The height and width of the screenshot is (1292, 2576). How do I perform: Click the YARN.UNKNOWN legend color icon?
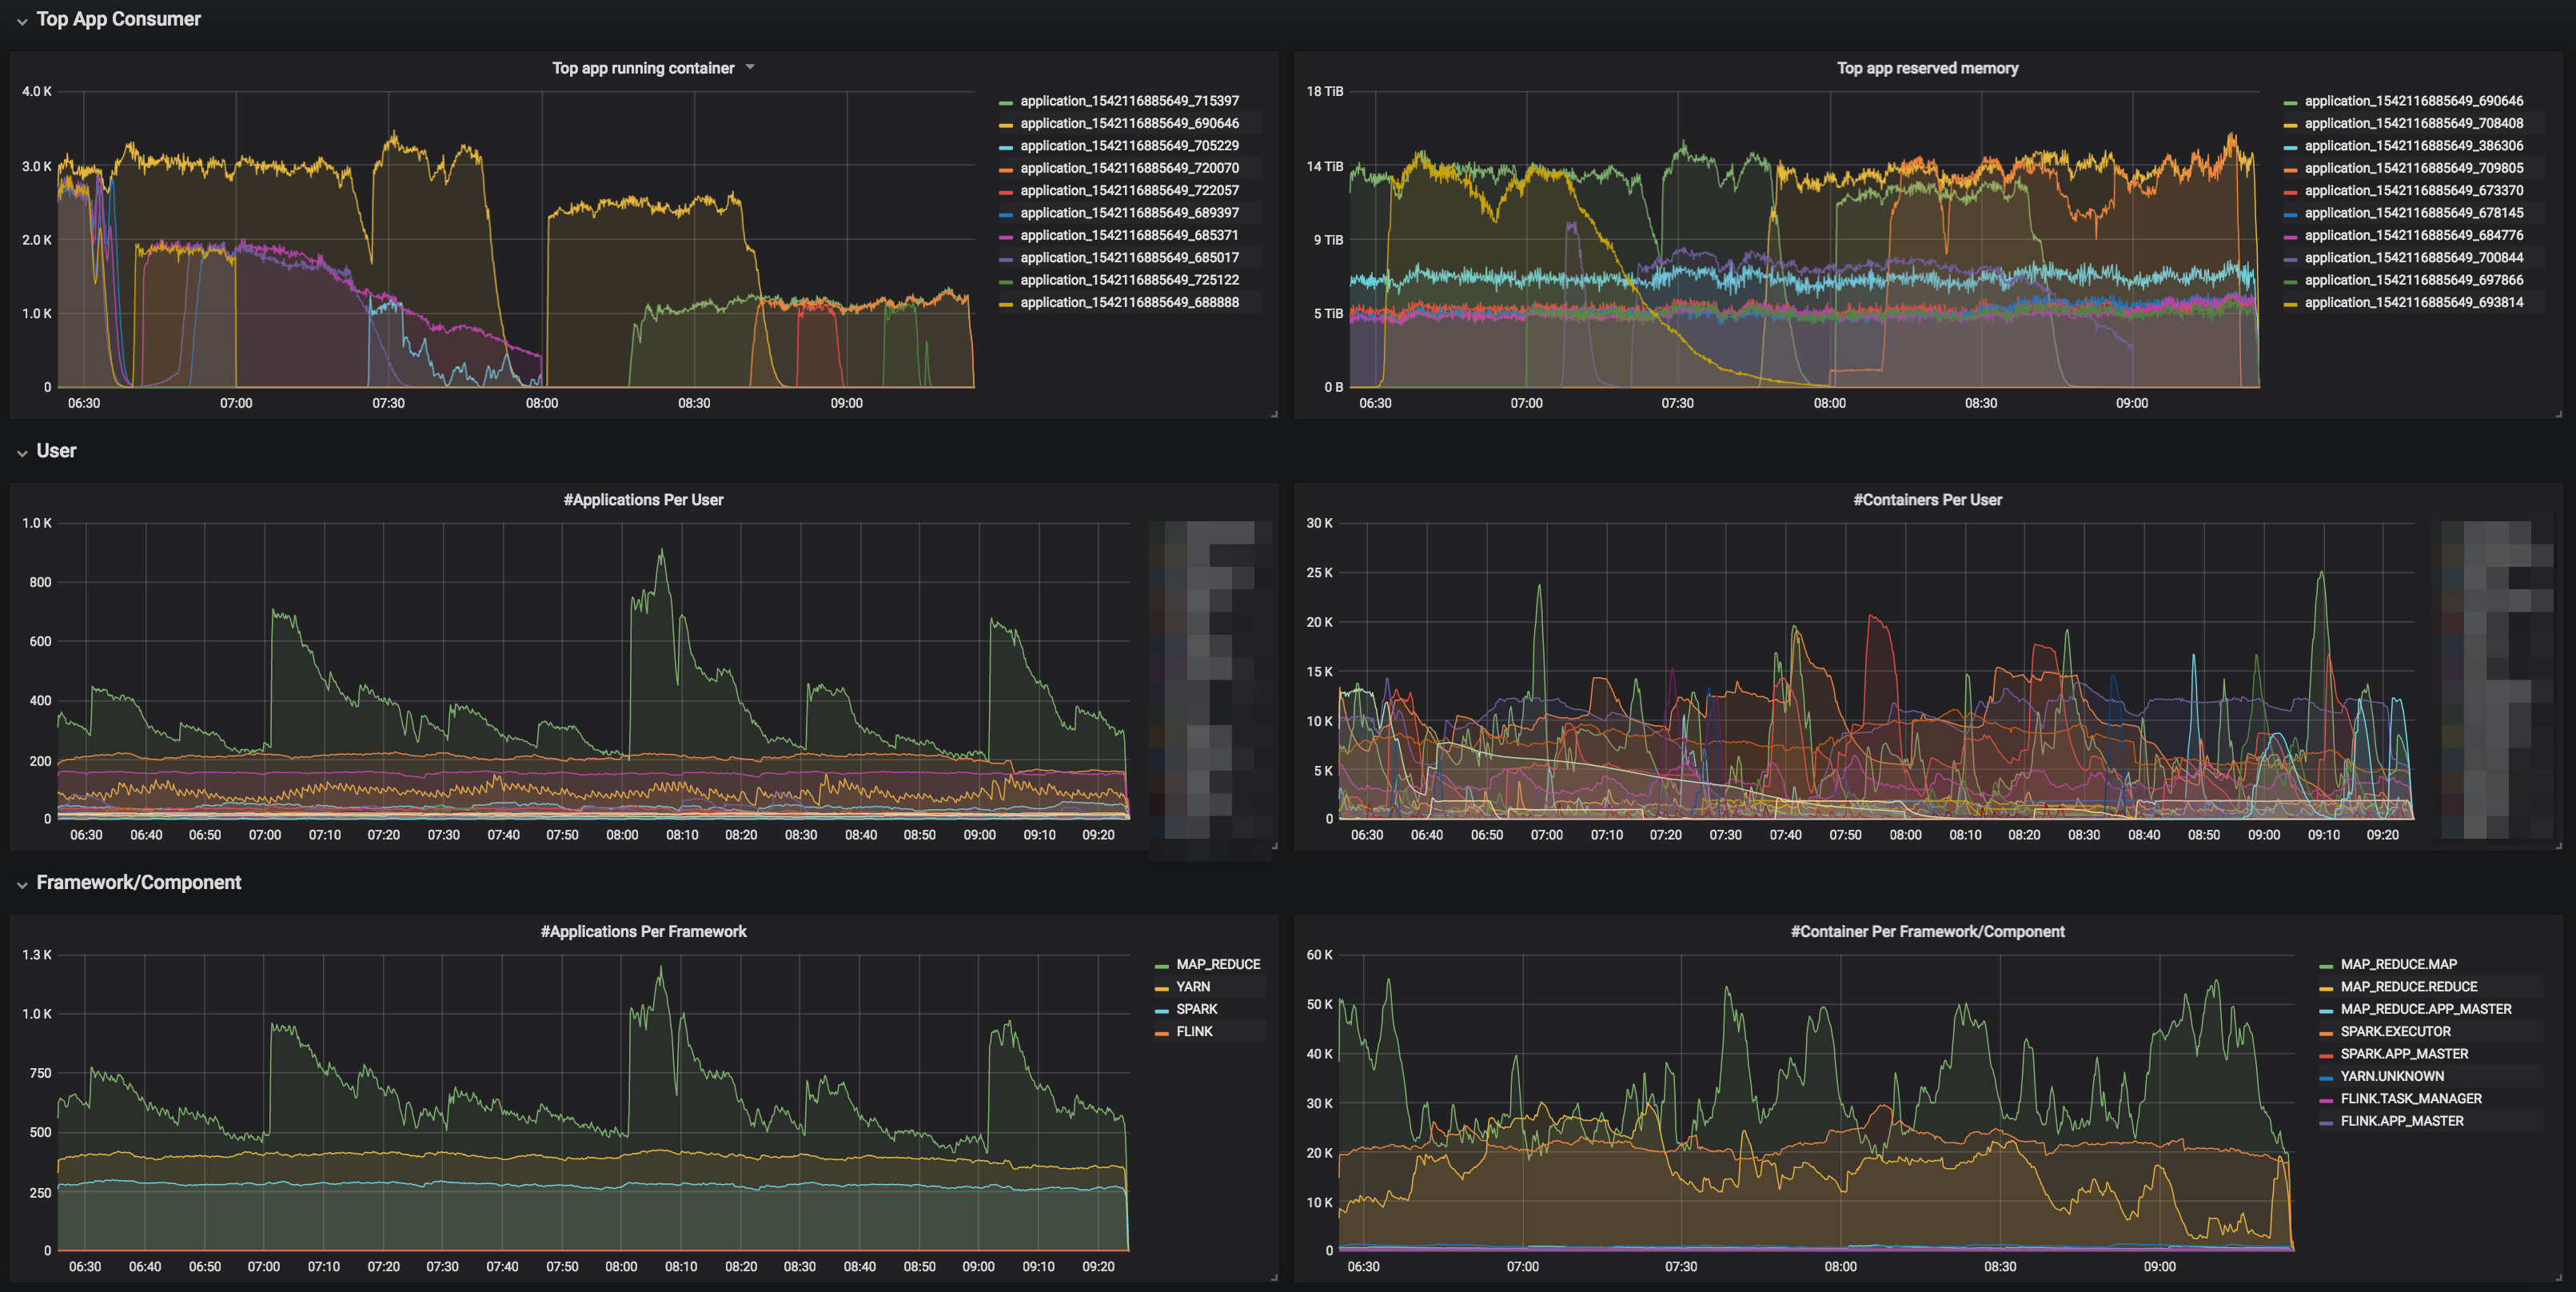click(2326, 1078)
